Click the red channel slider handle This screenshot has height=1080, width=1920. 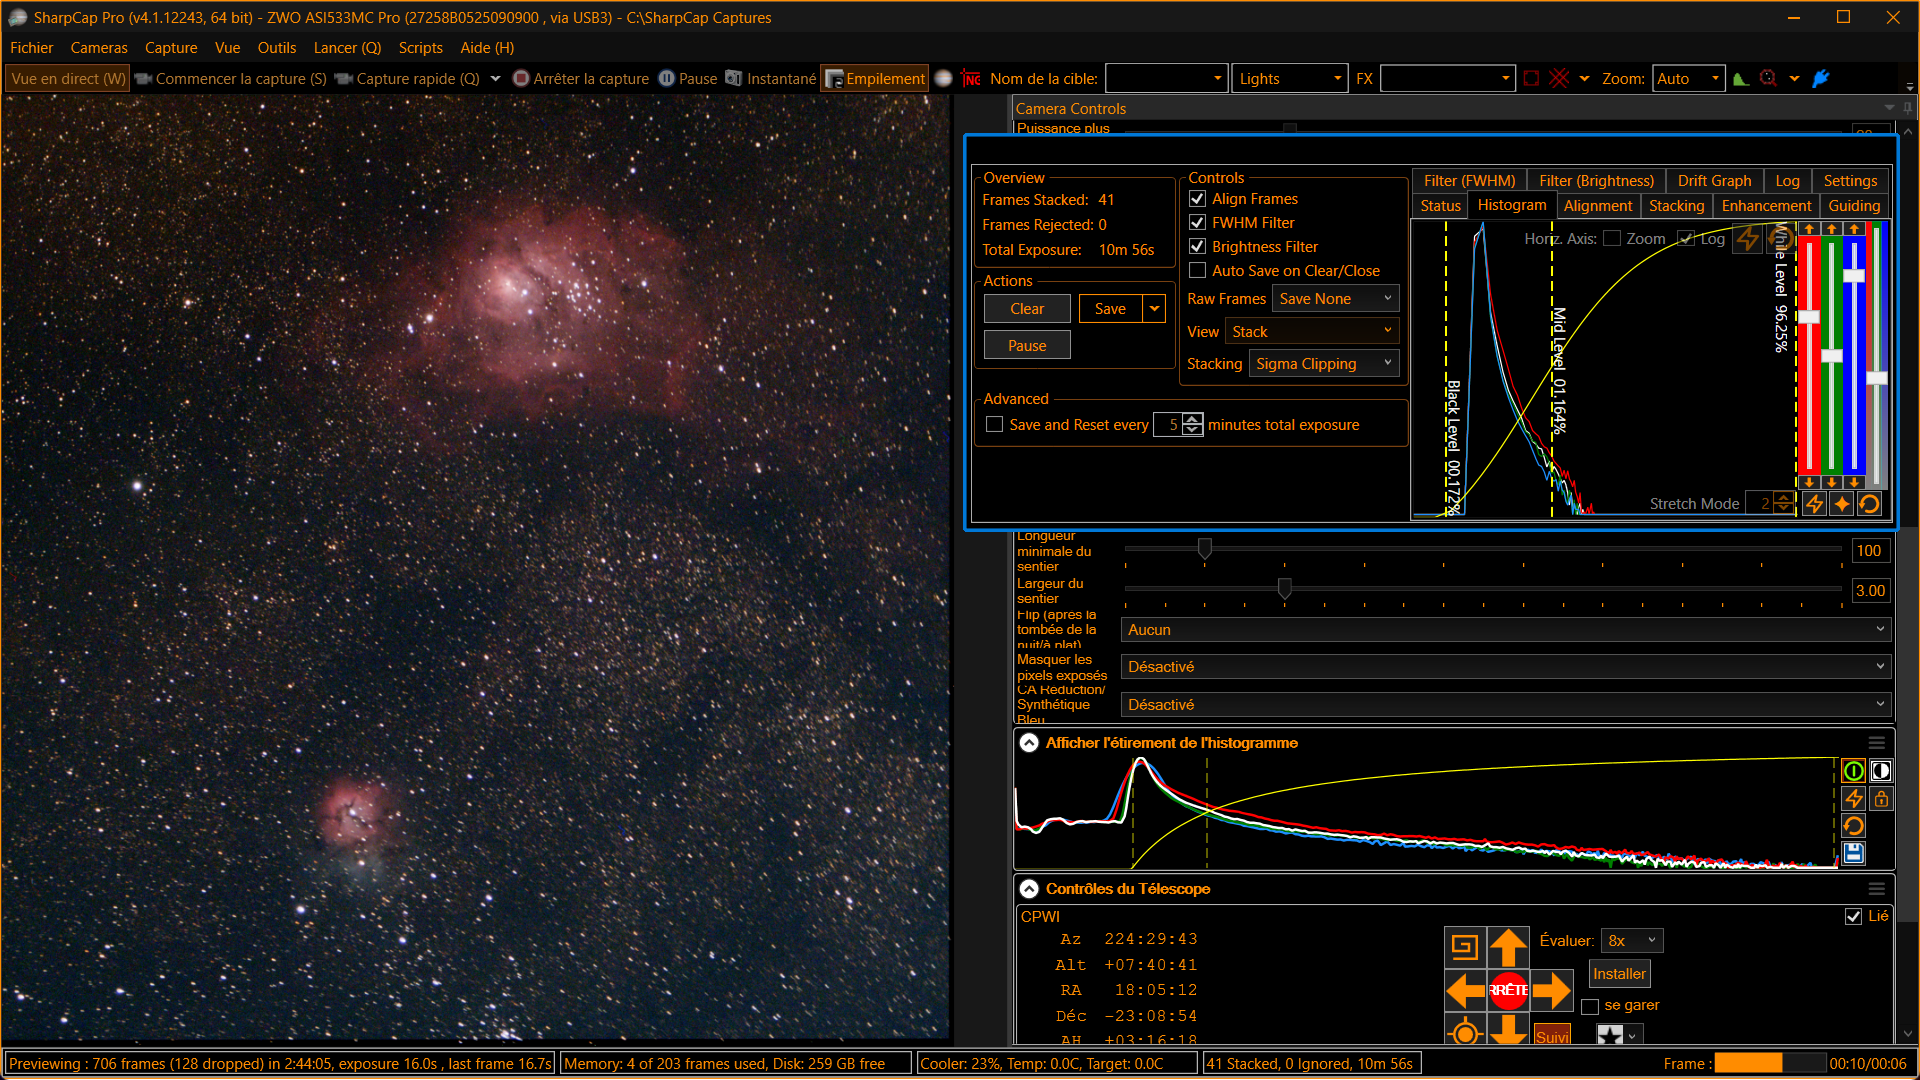click(x=1809, y=317)
